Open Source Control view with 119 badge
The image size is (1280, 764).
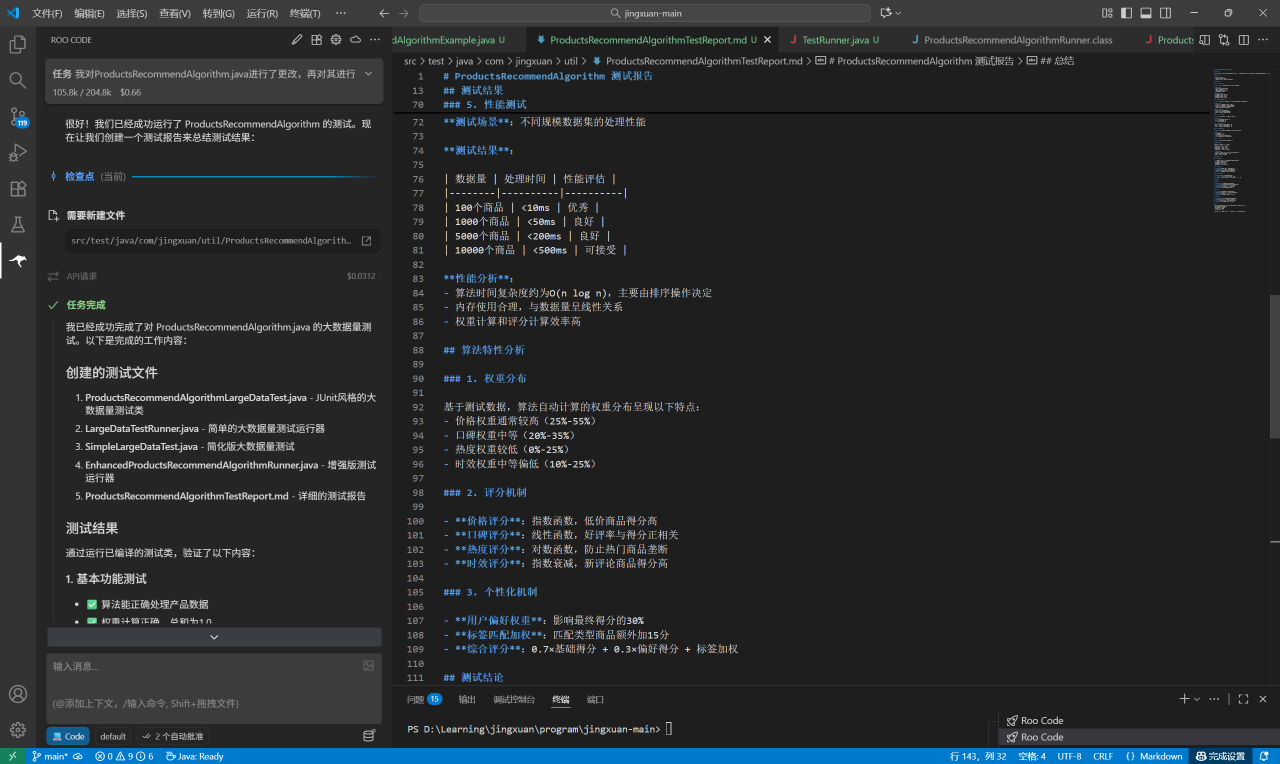coord(17,117)
